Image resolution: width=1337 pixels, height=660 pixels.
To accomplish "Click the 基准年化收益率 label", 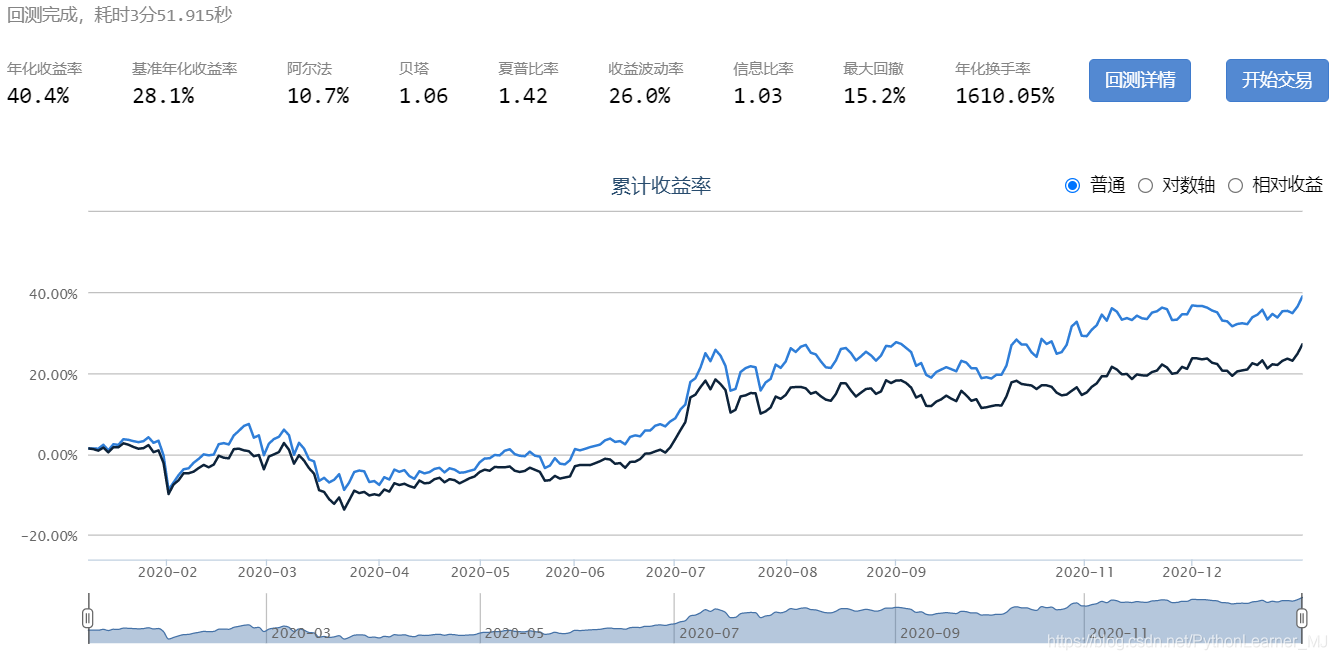I will click(x=185, y=69).
